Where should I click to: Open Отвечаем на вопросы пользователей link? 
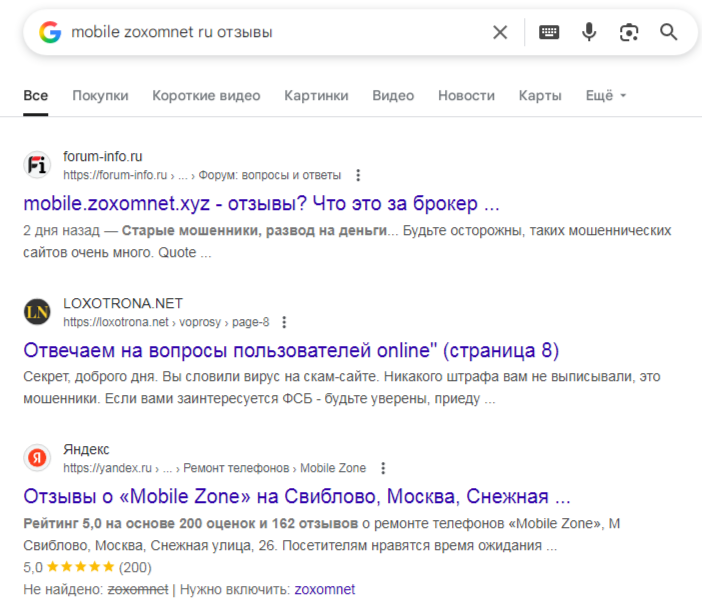(291, 350)
